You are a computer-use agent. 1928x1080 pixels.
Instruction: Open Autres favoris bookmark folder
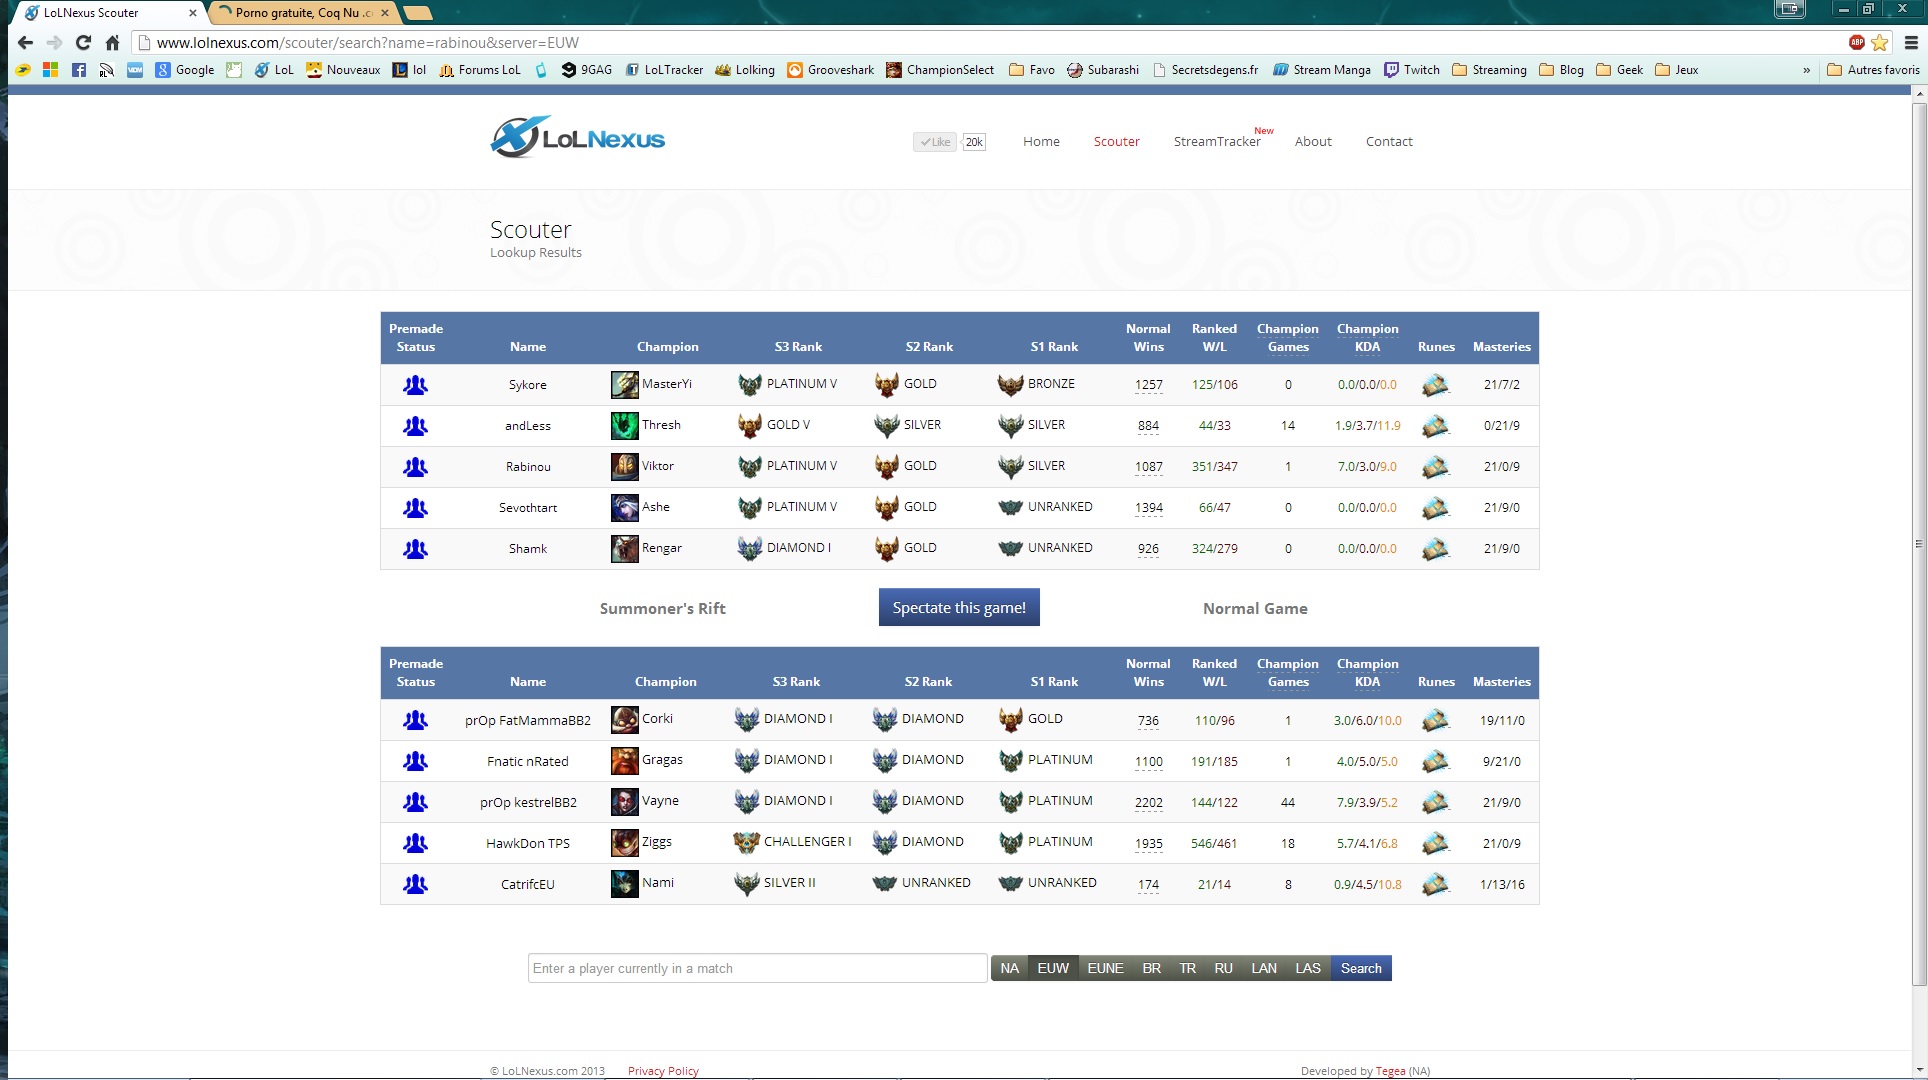pyautogui.click(x=1873, y=70)
